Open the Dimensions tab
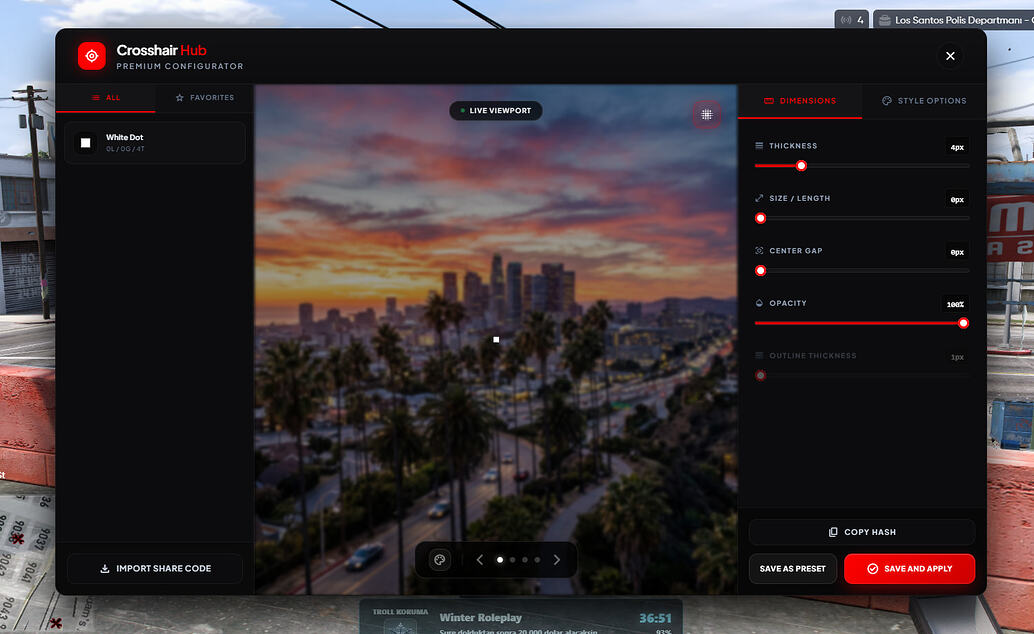This screenshot has width=1034, height=634. click(x=800, y=101)
